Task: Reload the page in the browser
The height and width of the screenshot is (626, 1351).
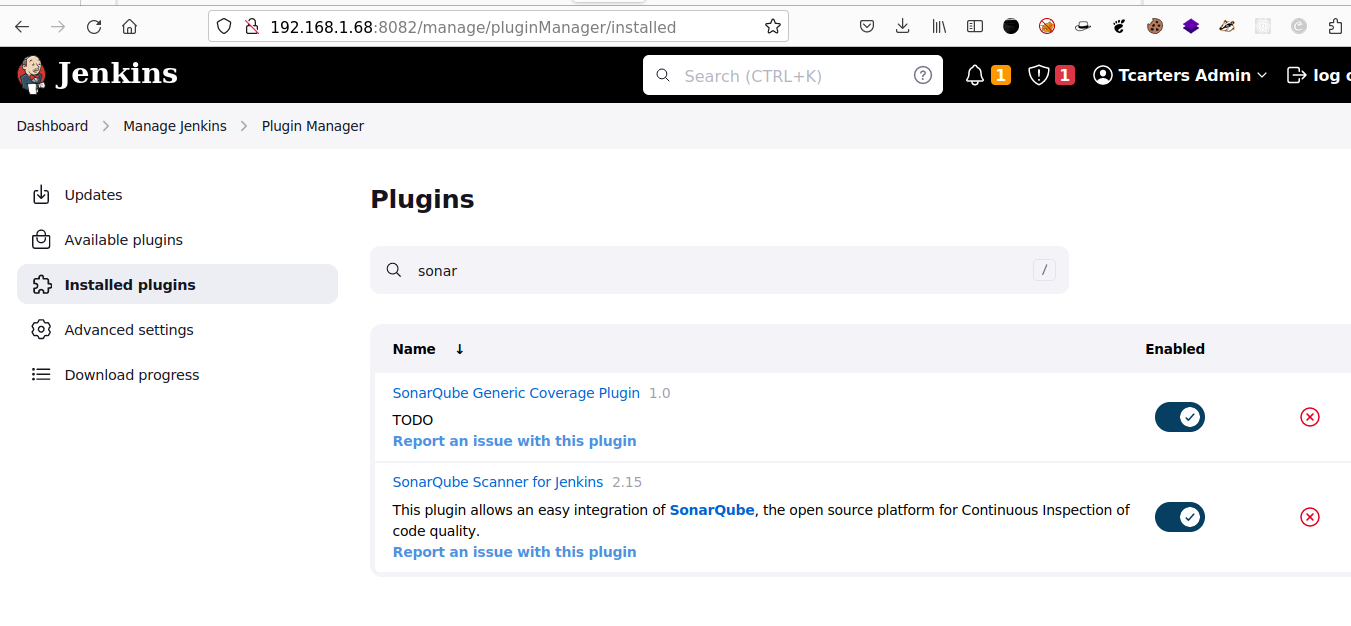Action: click(94, 27)
